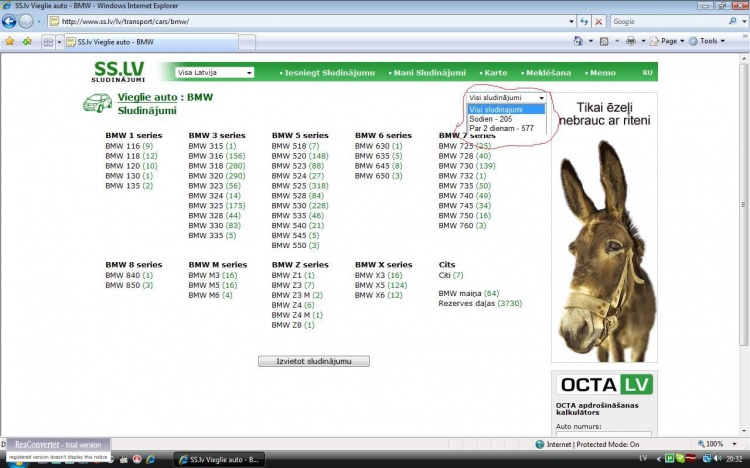The width and height of the screenshot is (750, 468).
Task: Click the OCTA LV banner logo
Action: (x=605, y=384)
